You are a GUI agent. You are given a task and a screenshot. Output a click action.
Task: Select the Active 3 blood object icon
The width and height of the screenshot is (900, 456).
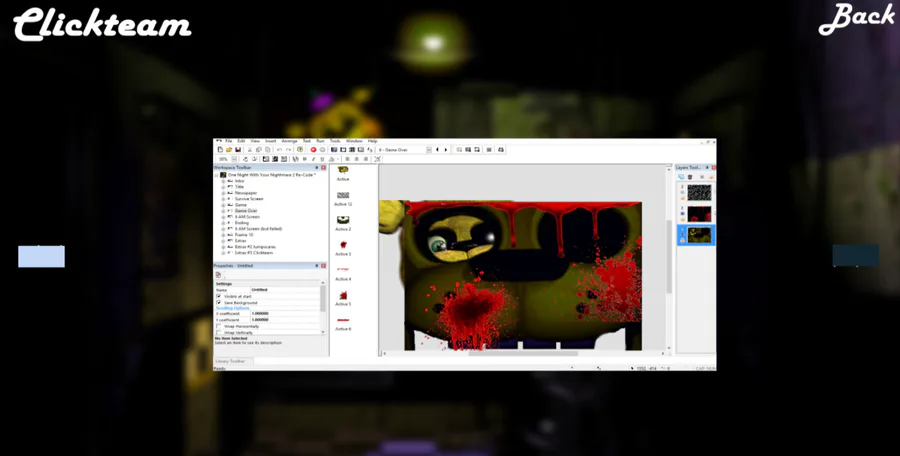pos(343,245)
